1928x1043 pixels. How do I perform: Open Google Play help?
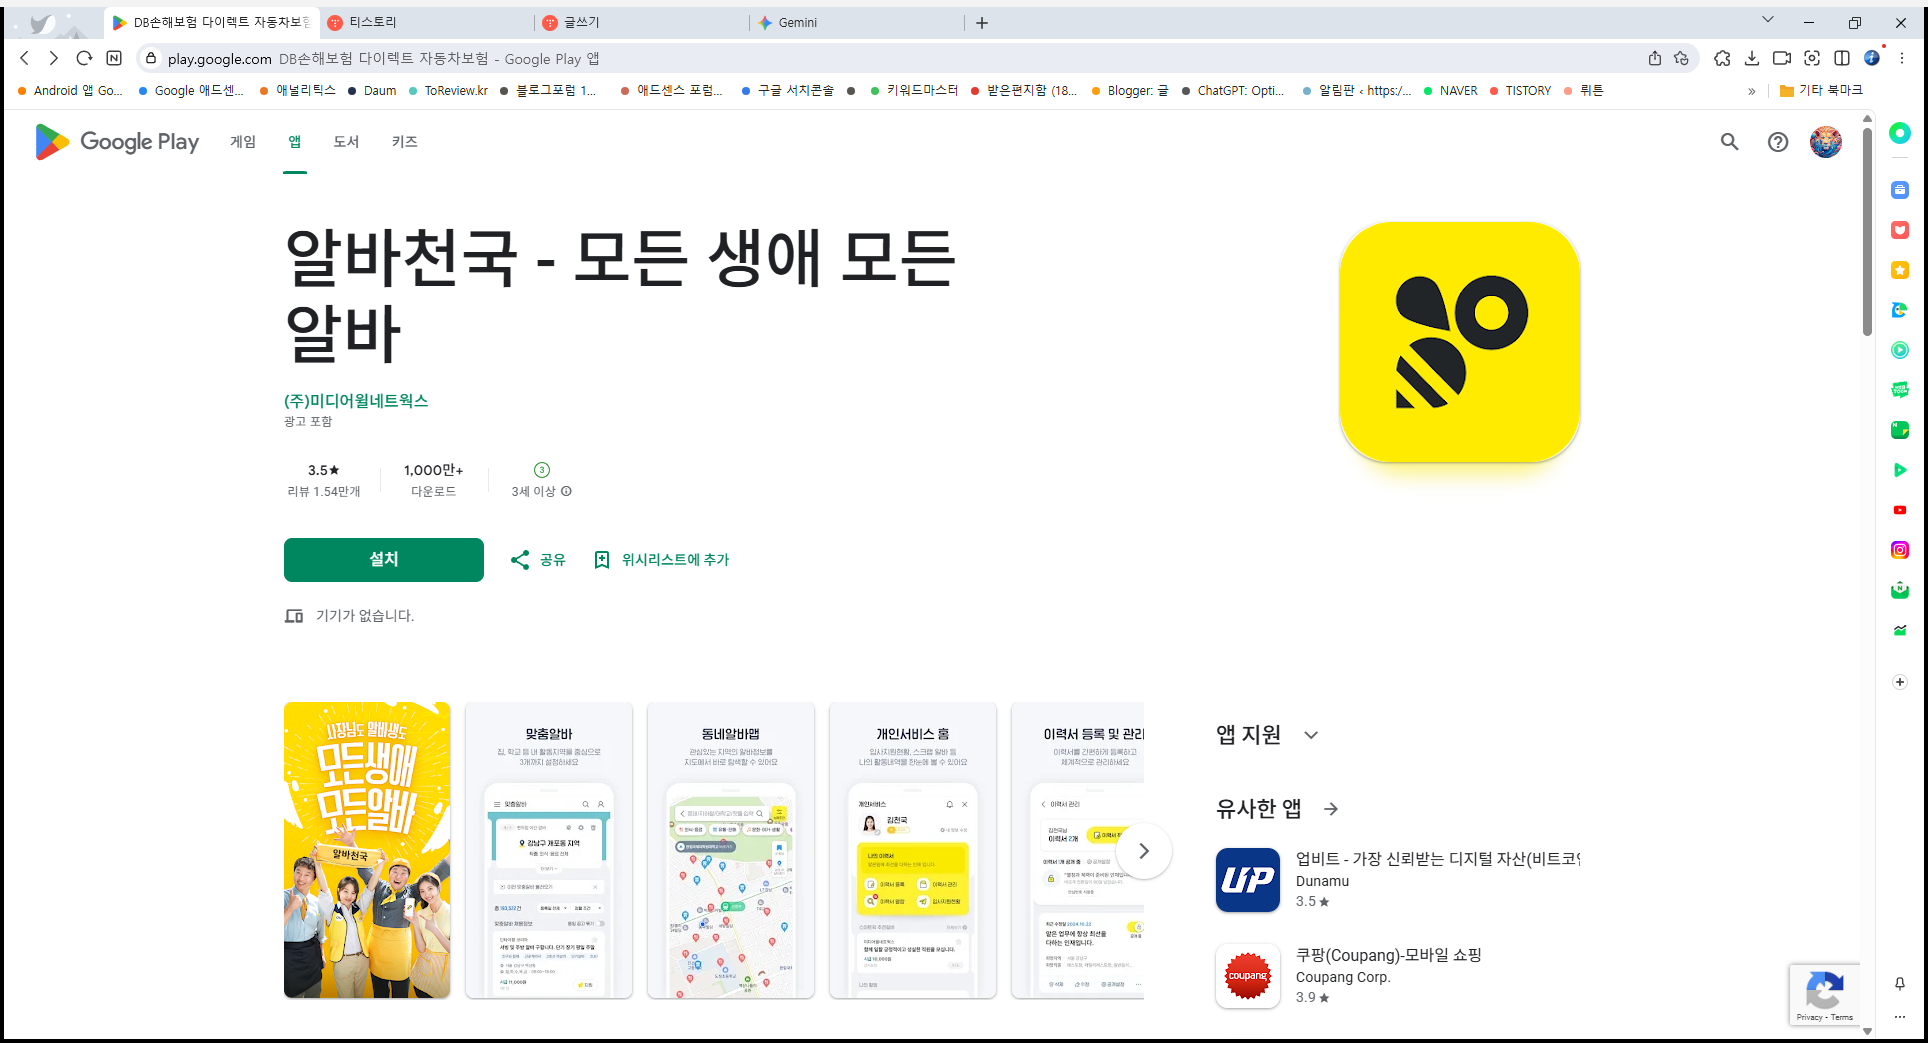[x=1777, y=142]
